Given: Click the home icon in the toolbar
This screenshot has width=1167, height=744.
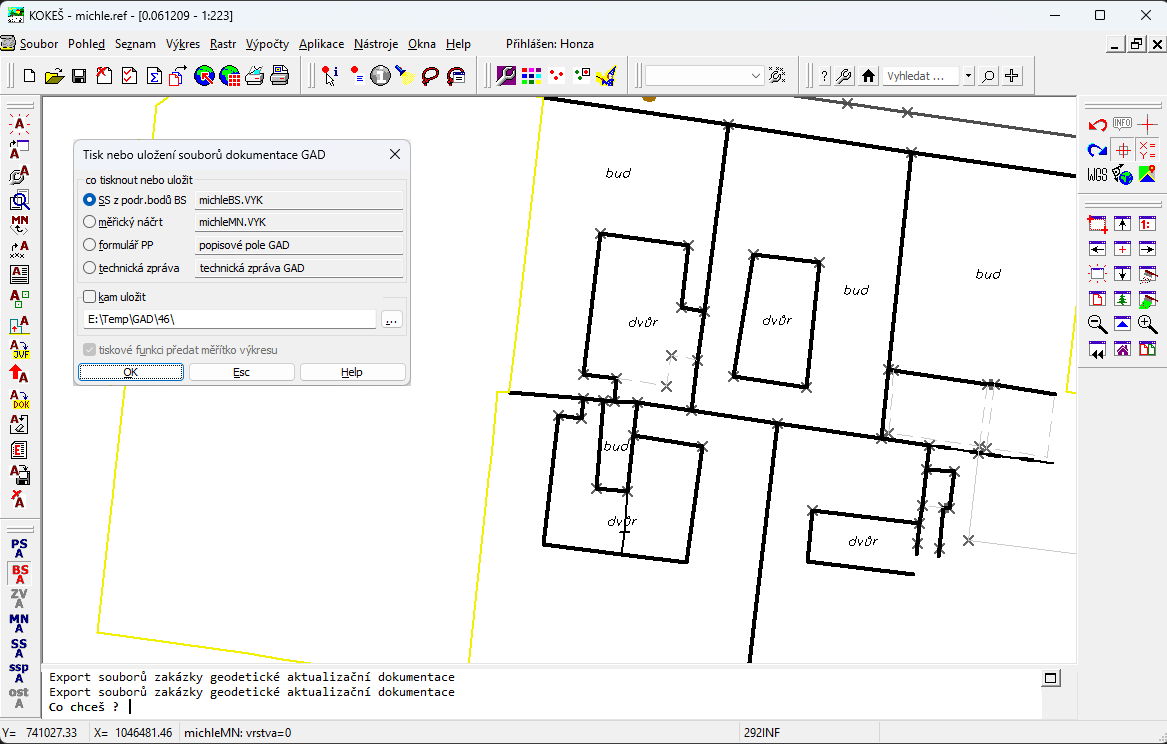Looking at the screenshot, I should [868, 76].
